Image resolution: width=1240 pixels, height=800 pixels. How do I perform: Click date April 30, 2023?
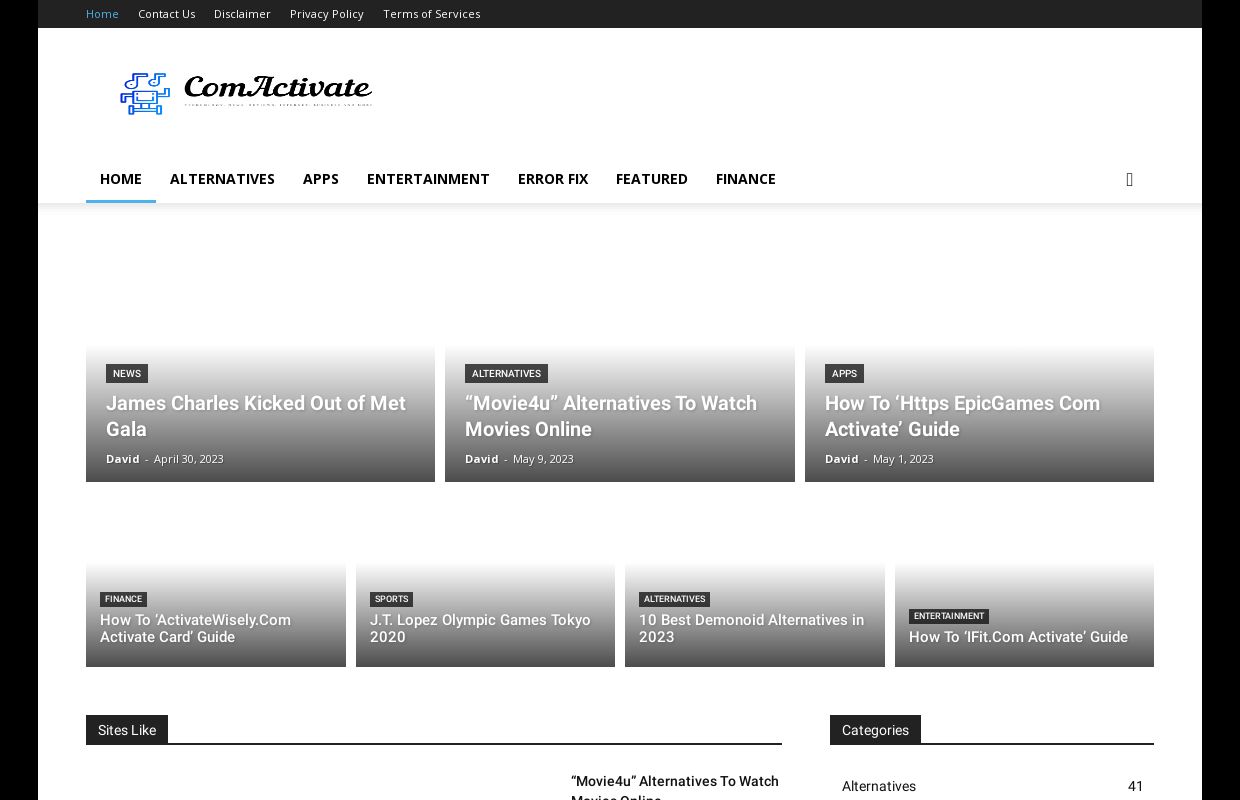(x=189, y=459)
